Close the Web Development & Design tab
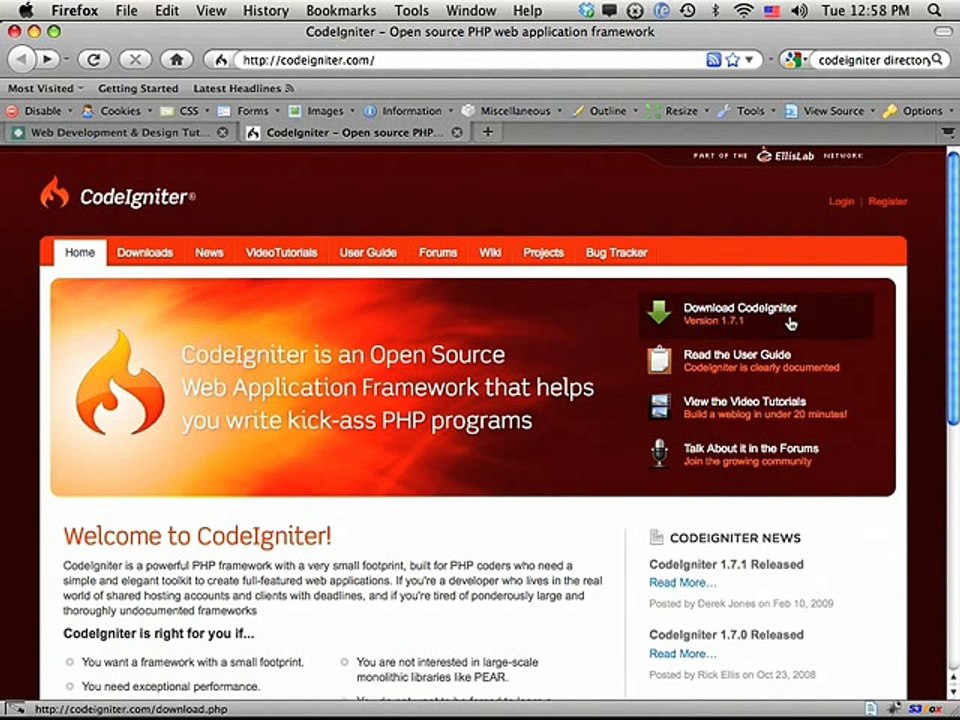960x720 pixels. [223, 132]
